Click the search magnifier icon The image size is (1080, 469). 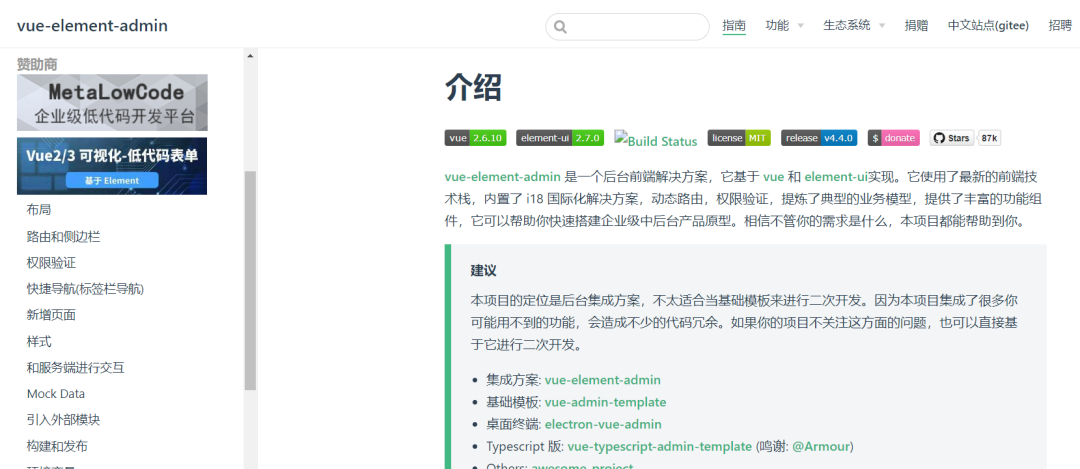(560, 27)
